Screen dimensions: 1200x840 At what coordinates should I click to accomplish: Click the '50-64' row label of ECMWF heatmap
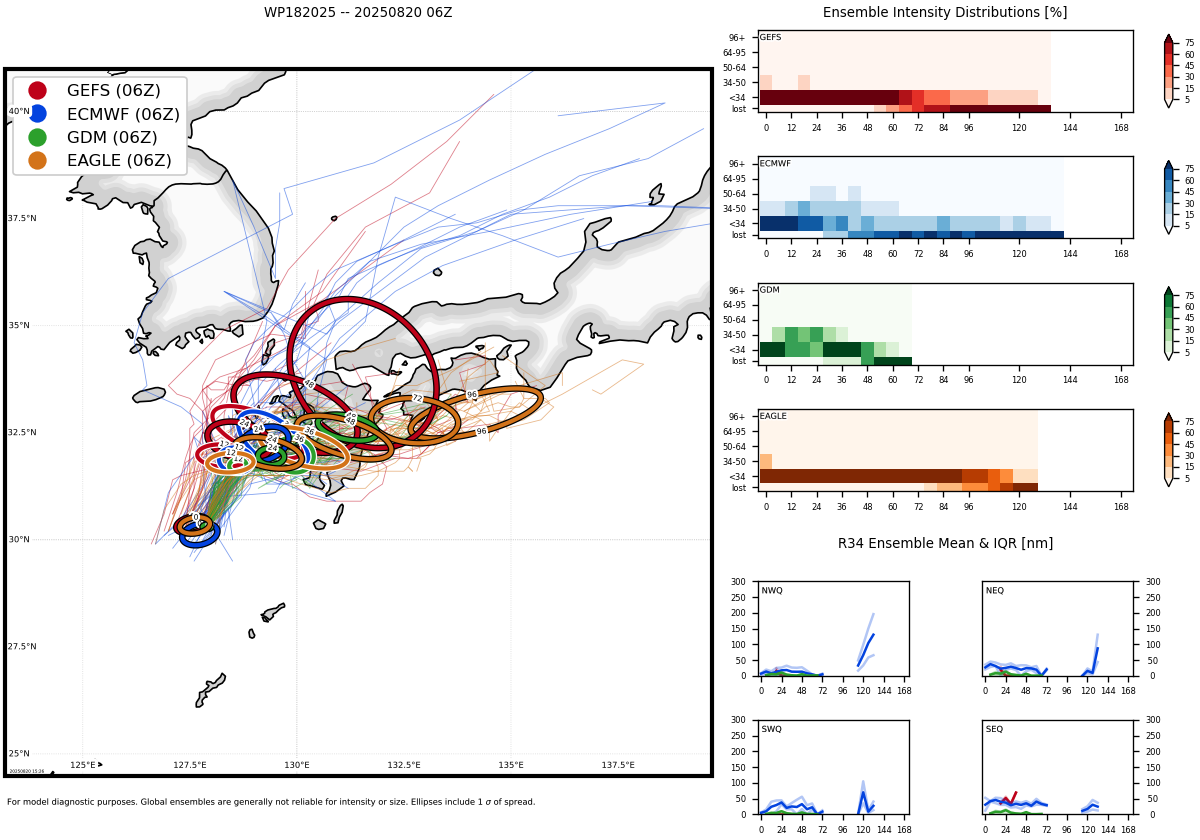pyautogui.click(x=735, y=193)
